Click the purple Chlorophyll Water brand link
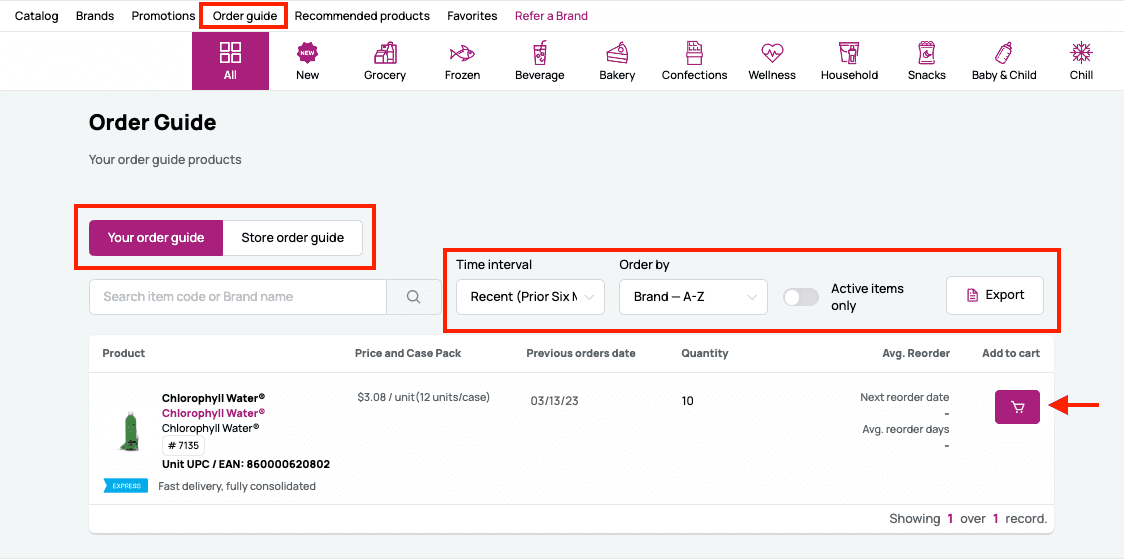Image resolution: width=1124 pixels, height=559 pixels. pos(214,413)
